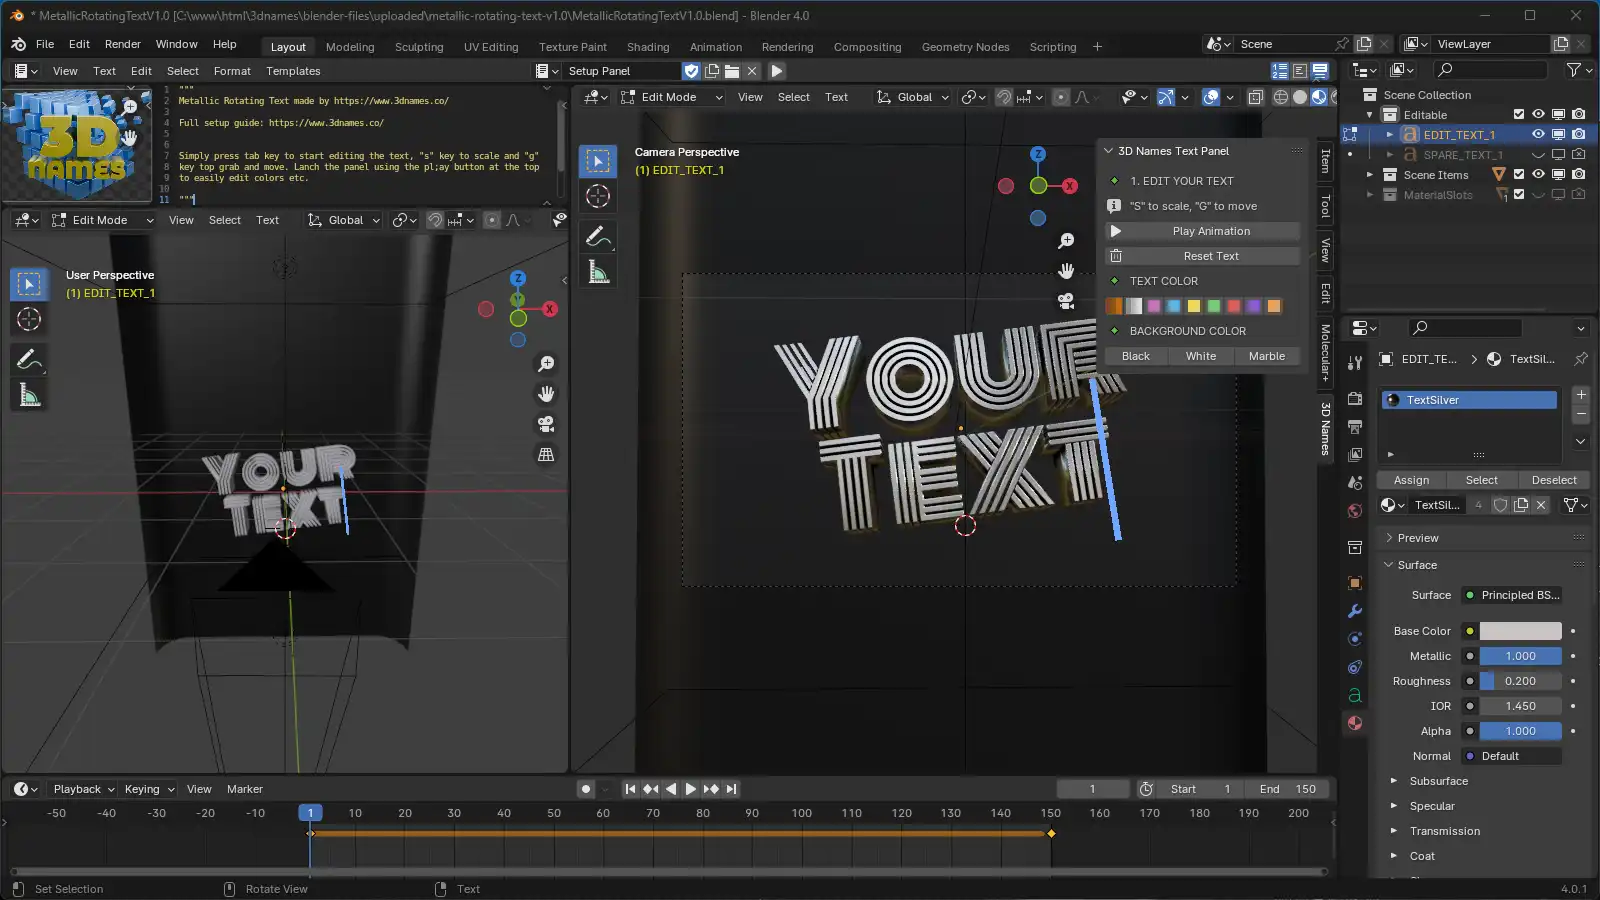Open the Material properties tab icon
This screenshot has width=1600, height=900.
(x=1355, y=723)
